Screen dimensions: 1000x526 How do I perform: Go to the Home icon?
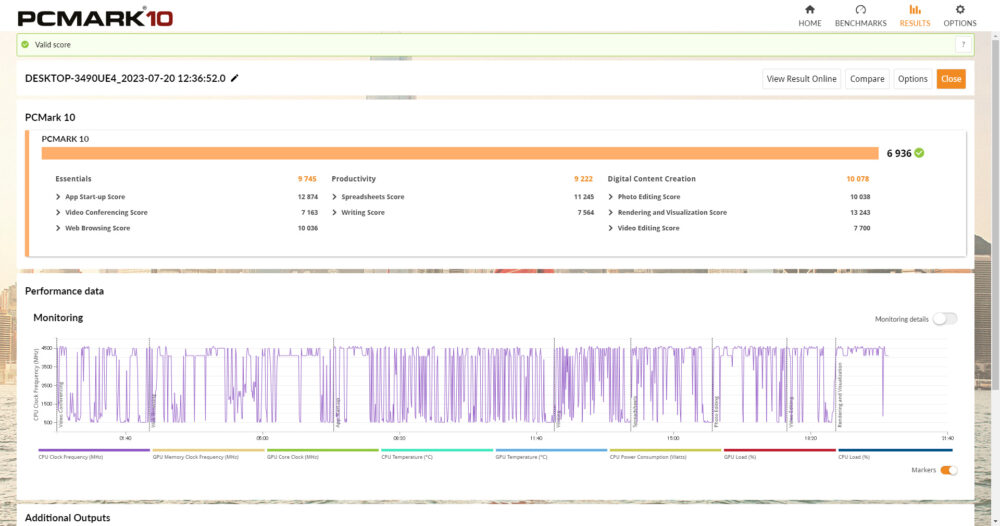pos(809,10)
